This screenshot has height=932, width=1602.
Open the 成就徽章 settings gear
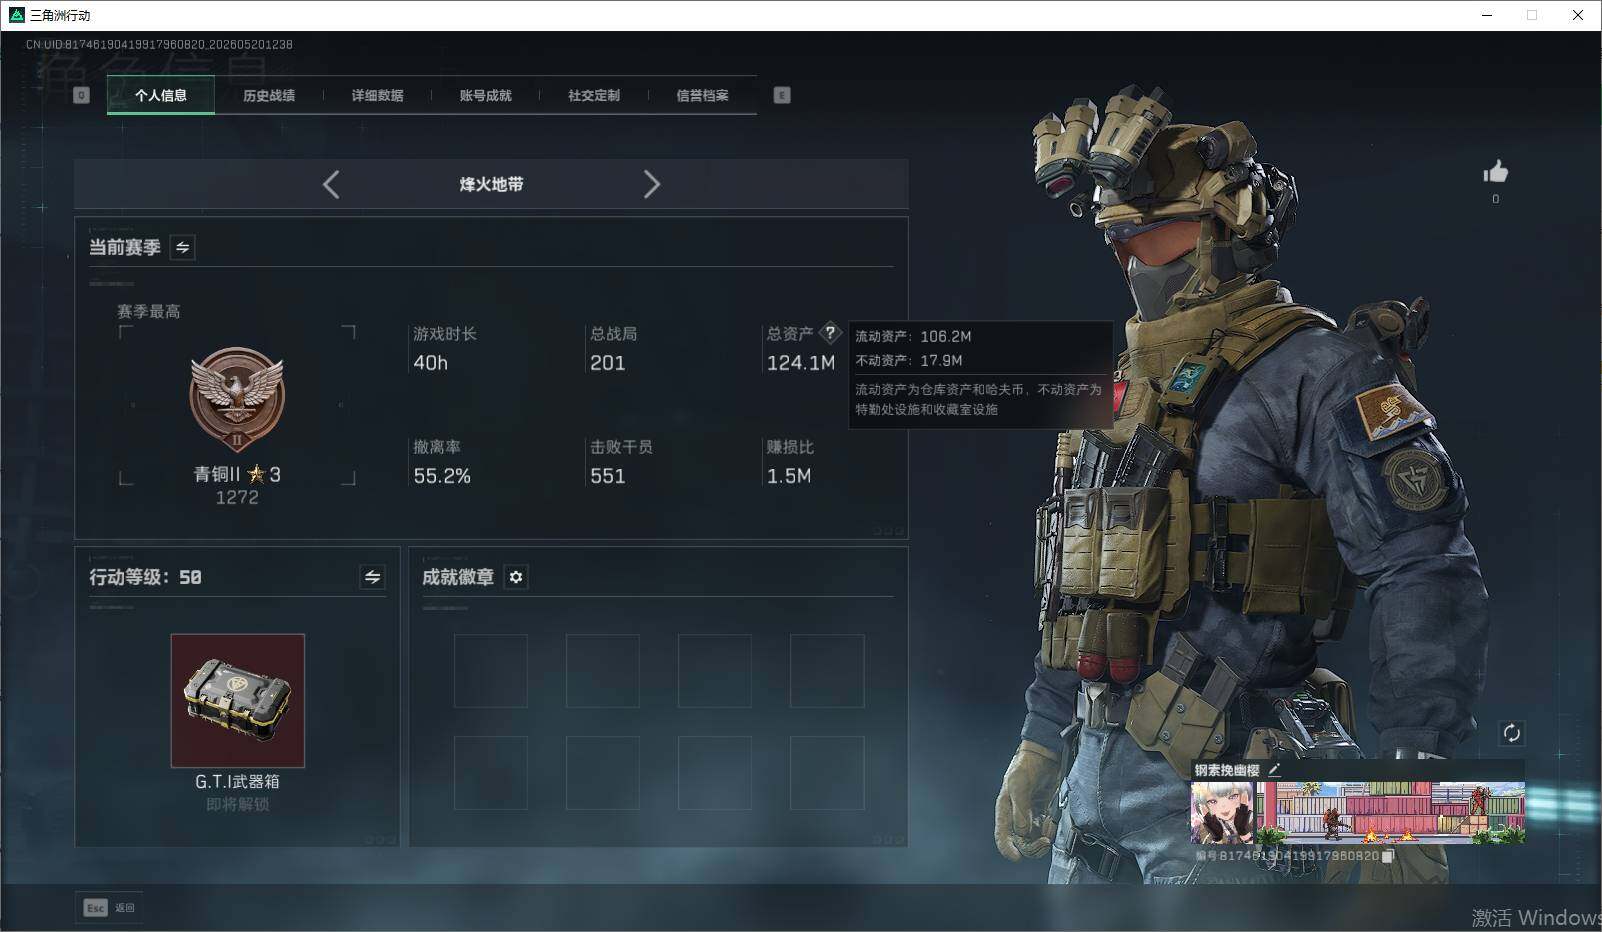516,577
